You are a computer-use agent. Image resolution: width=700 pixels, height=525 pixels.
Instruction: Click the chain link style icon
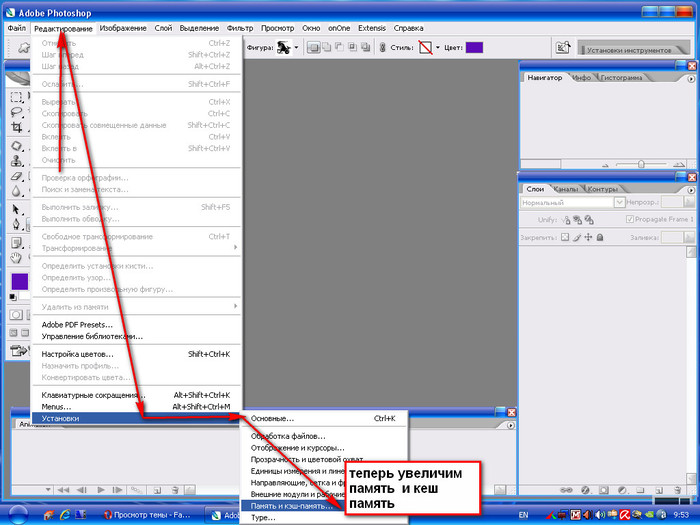383,47
